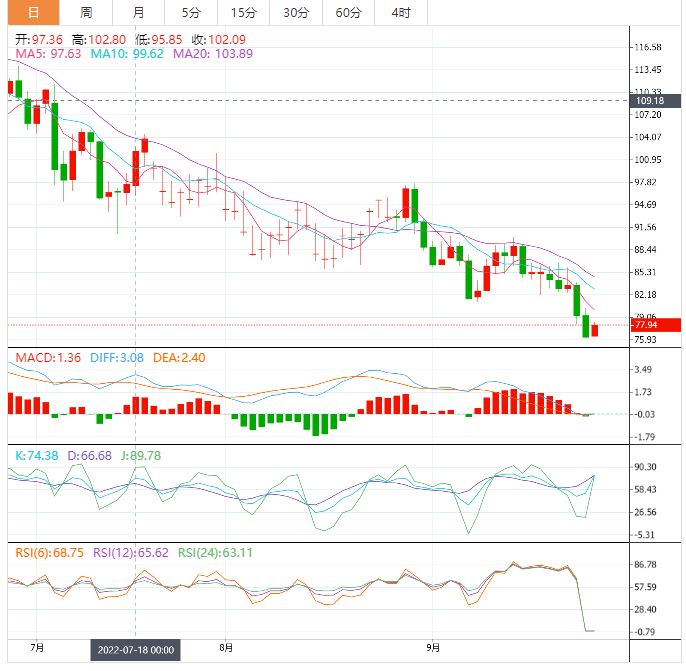Switch to the 周 weekly tab
Image resolution: width=686 pixels, height=671 pixels.
pyautogui.click(x=86, y=12)
